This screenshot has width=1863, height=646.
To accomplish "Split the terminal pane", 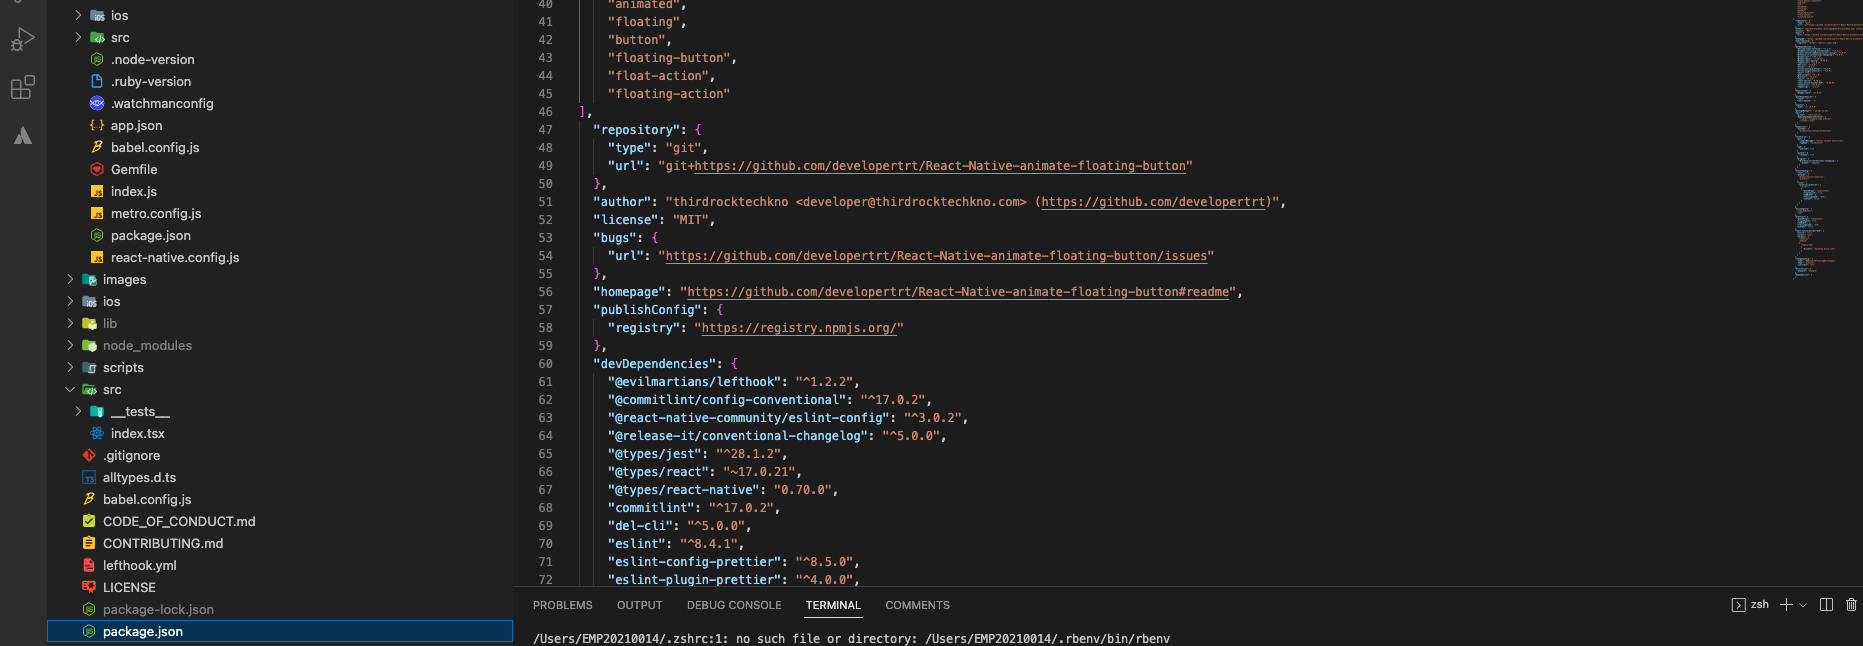I will pos(1826,605).
